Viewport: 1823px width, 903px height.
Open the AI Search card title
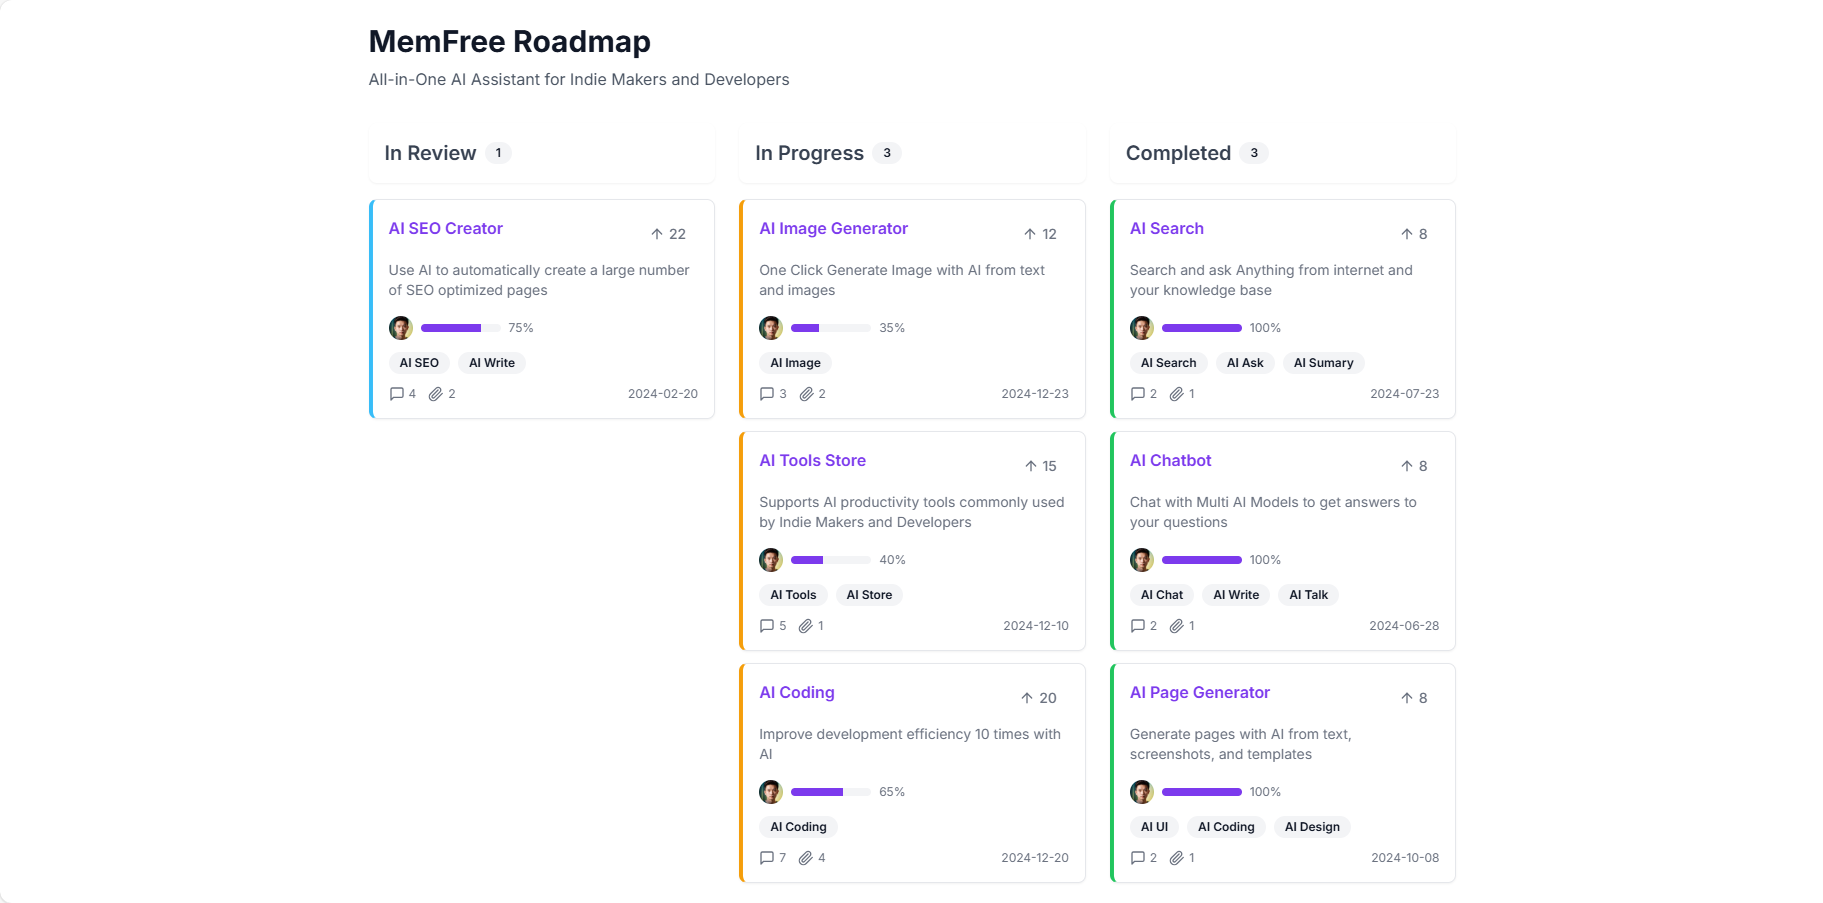(1166, 229)
